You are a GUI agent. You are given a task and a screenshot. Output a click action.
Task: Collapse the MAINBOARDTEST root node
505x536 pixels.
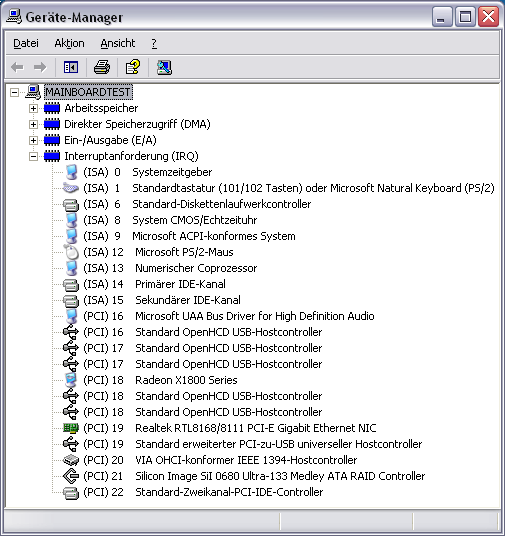(x=14, y=92)
